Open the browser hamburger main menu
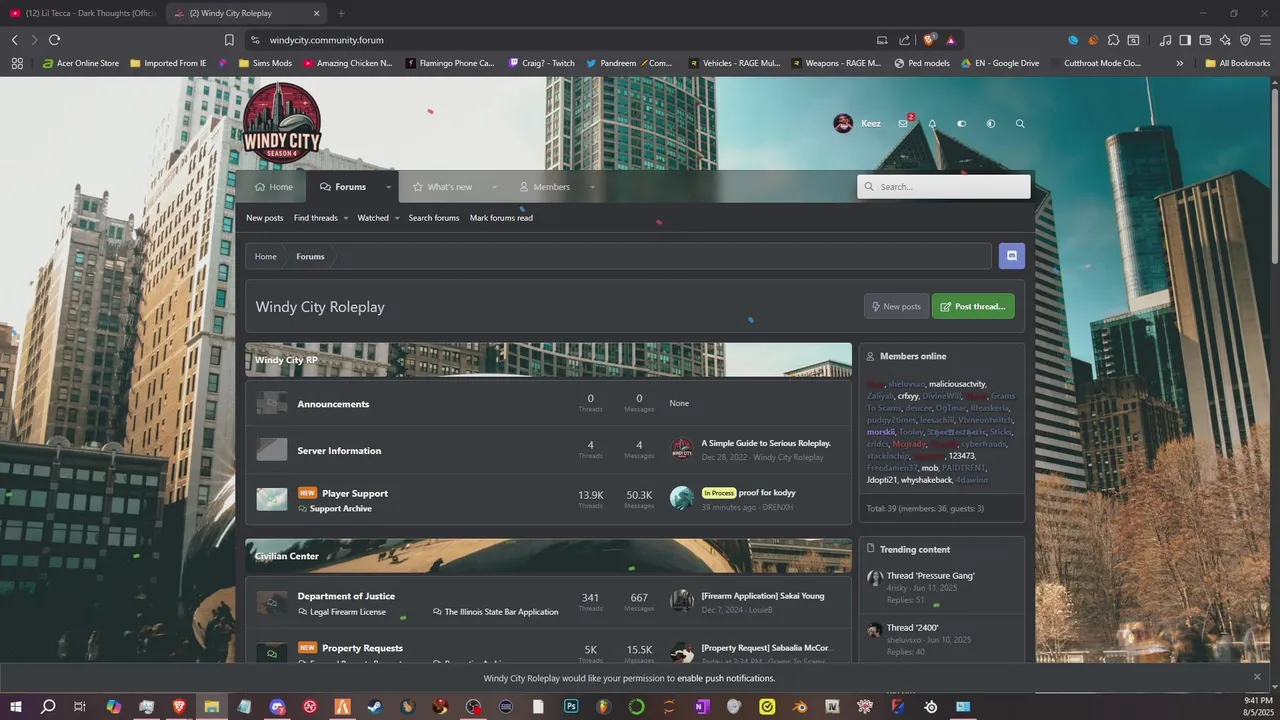This screenshot has height=720, width=1280. (1265, 40)
